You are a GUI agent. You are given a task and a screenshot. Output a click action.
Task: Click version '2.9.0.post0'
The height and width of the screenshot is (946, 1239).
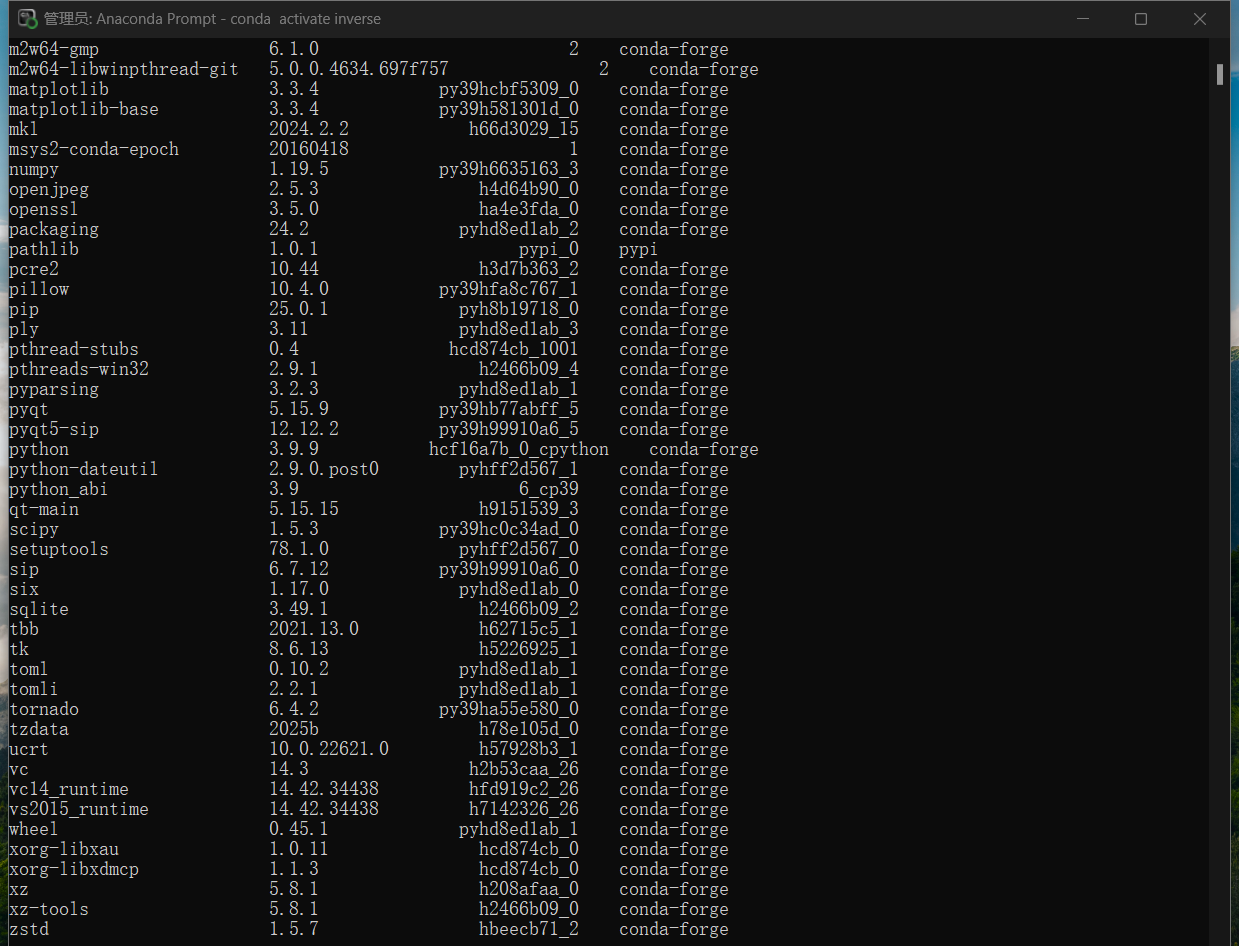[324, 469]
